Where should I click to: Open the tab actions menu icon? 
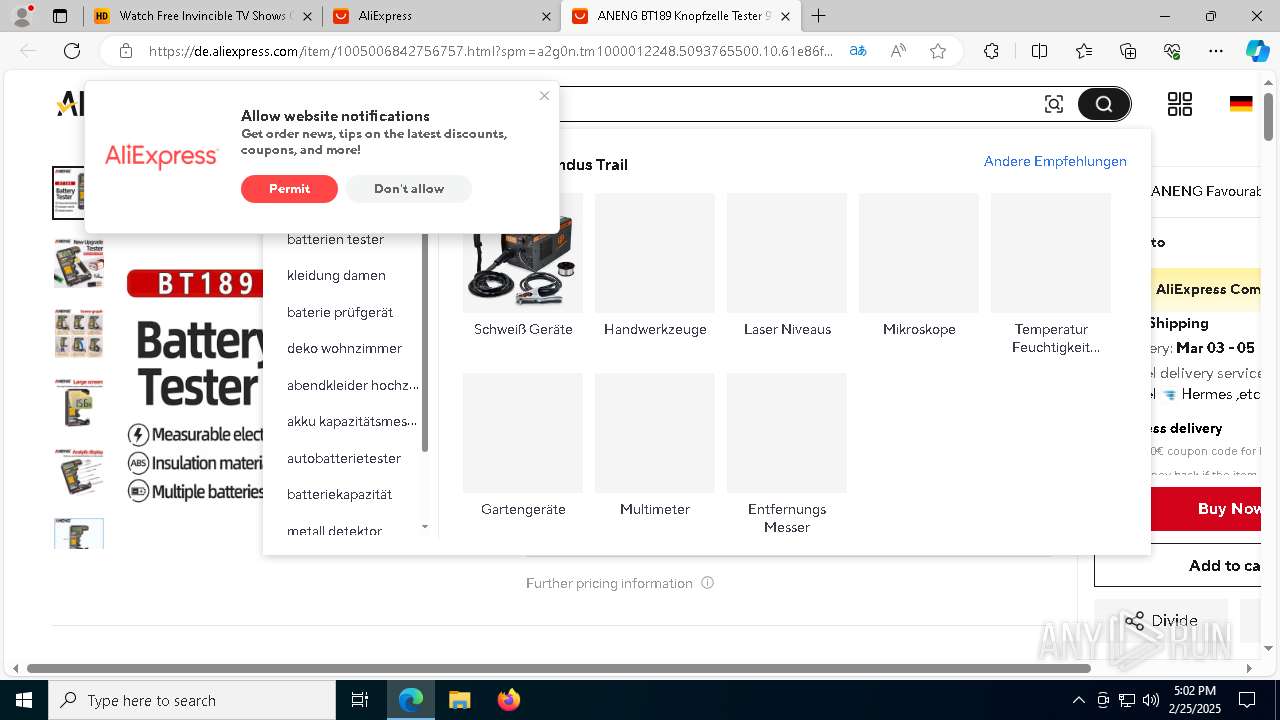pos(60,16)
